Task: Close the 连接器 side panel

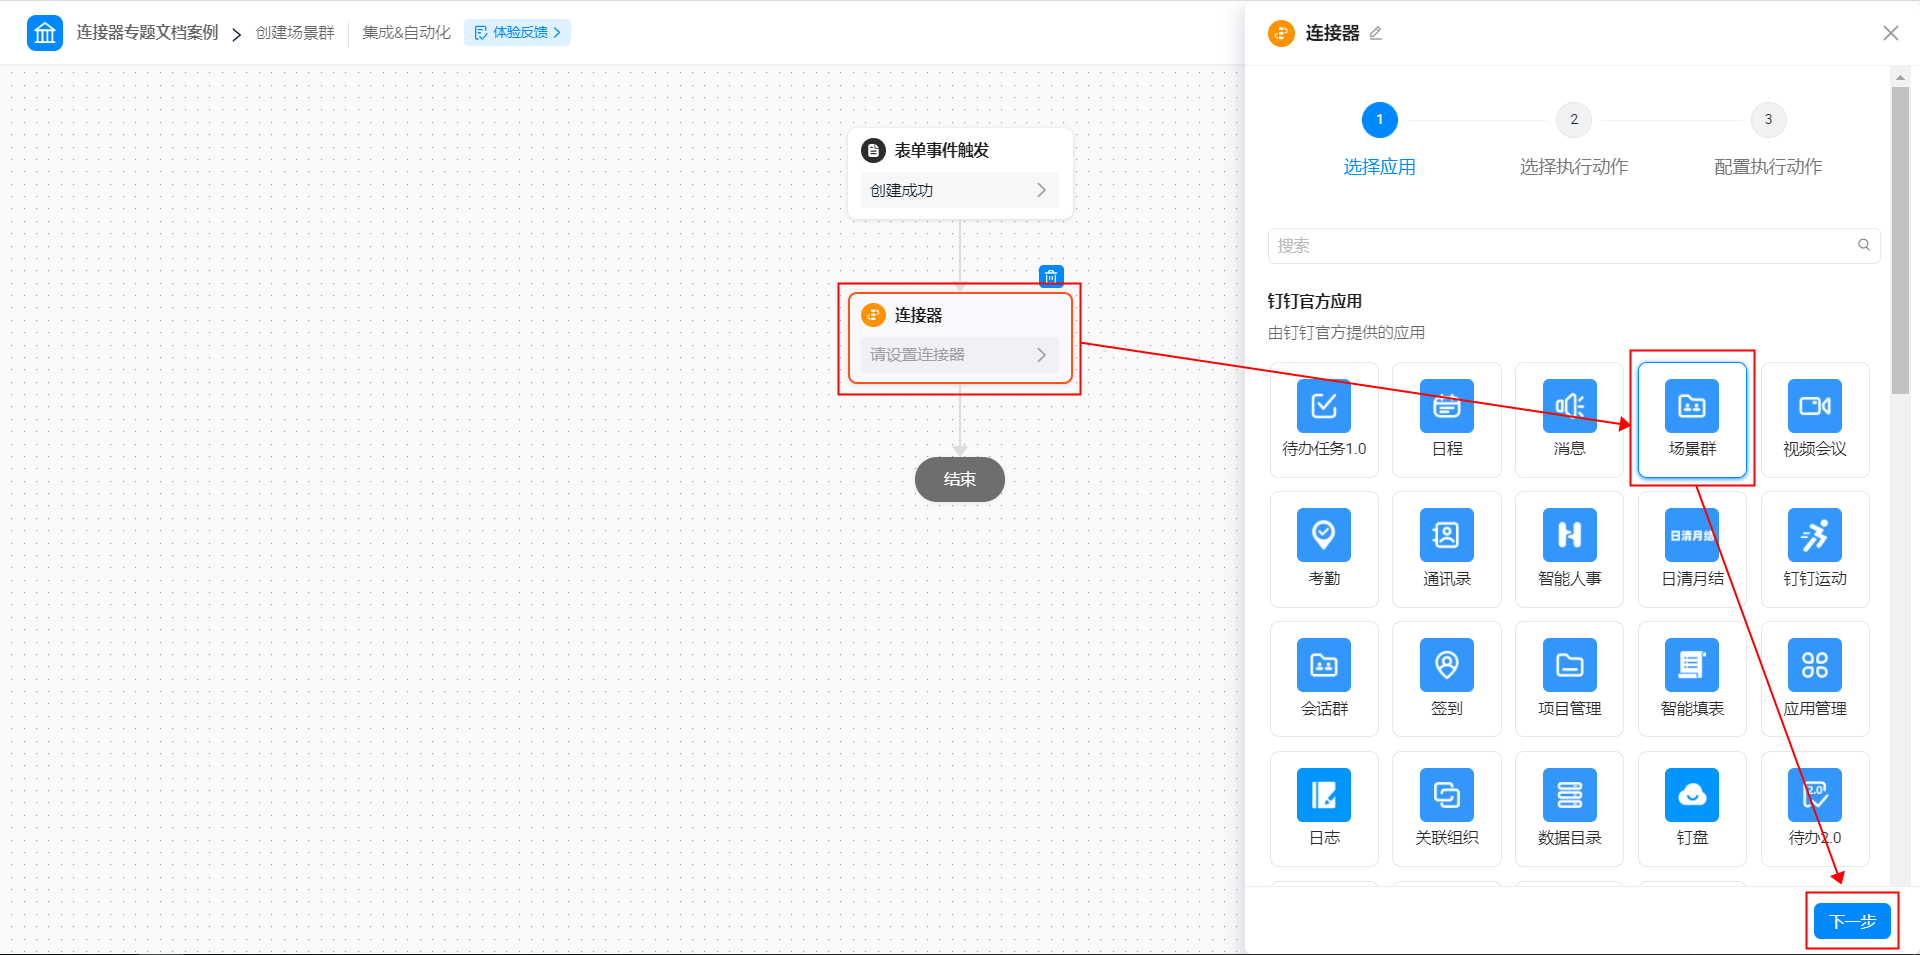Action: (x=1890, y=33)
